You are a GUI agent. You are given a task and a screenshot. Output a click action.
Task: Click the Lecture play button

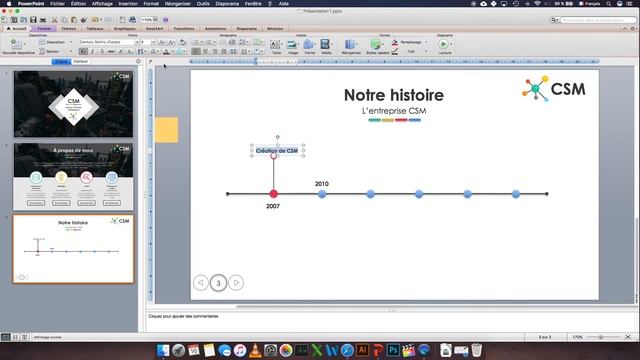(x=444, y=44)
